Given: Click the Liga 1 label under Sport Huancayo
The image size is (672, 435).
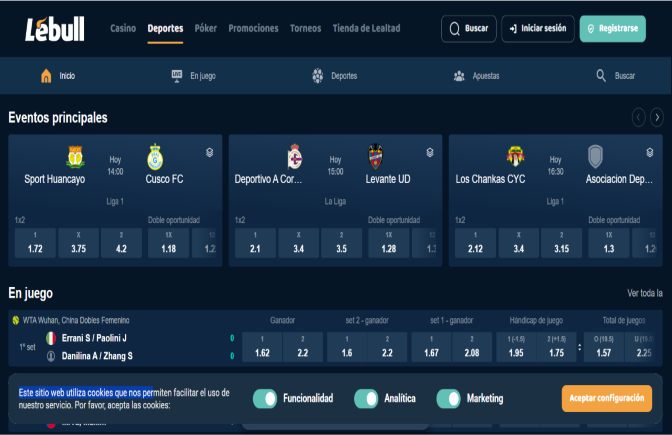Looking at the screenshot, I should coord(115,201).
